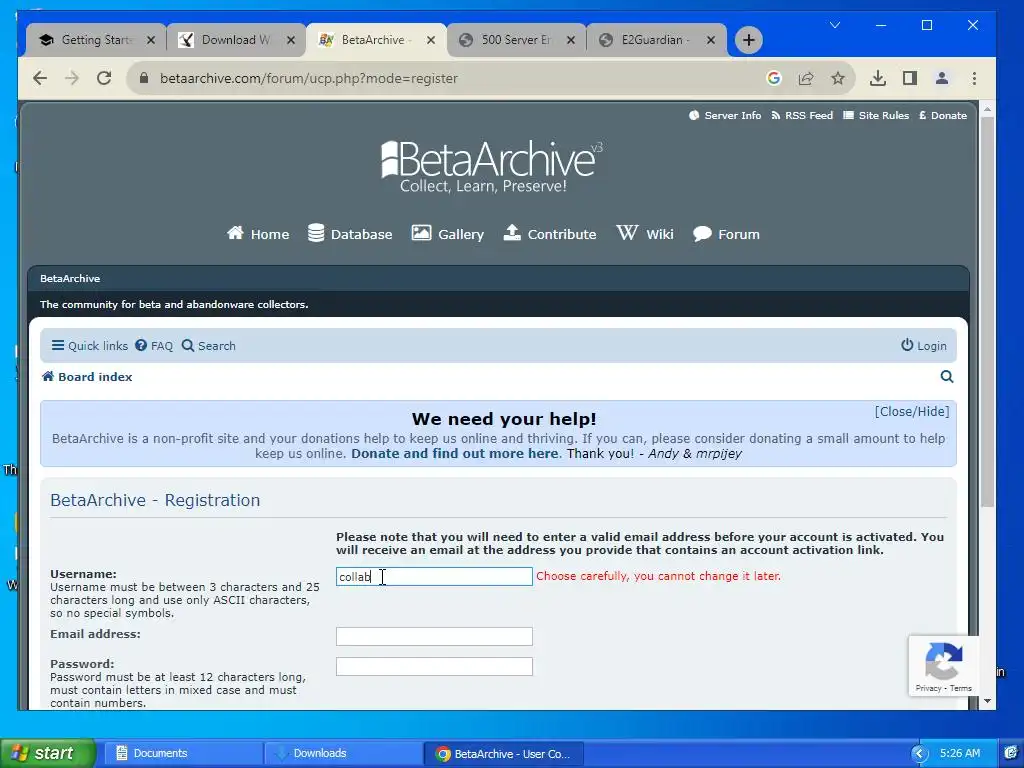The image size is (1024, 768).
Task: Switch to Downloads in taskbar
Action: pos(343,754)
